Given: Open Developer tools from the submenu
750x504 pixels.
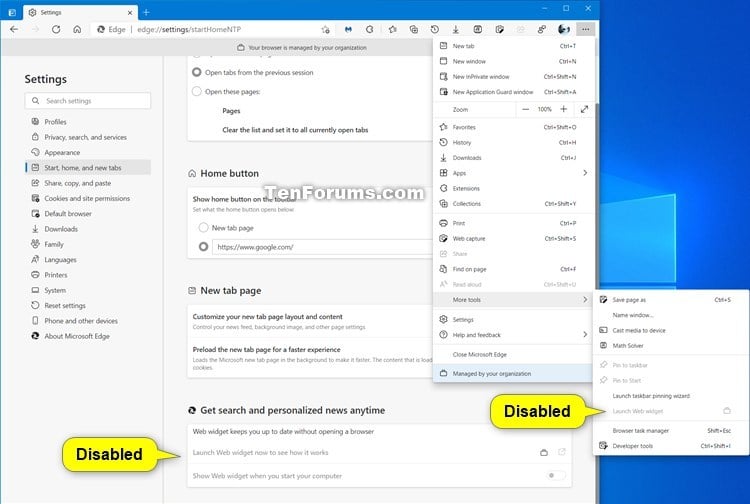Looking at the screenshot, I should (x=671, y=446).
